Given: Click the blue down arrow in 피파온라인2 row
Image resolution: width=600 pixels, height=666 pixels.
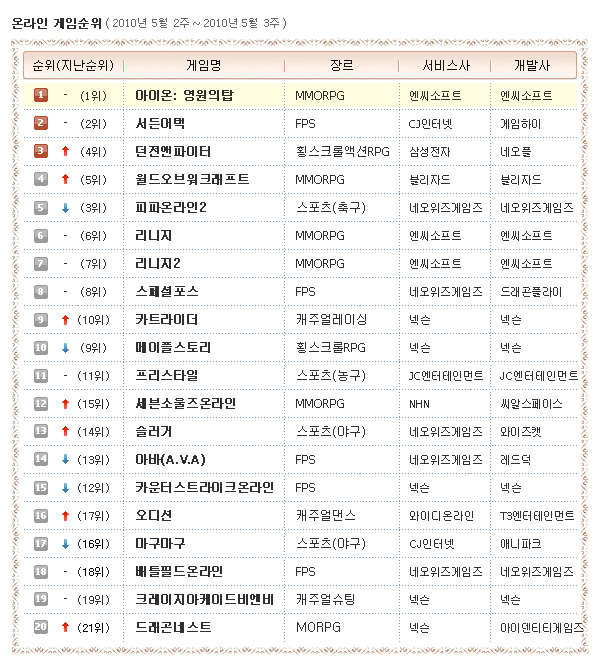Looking at the screenshot, I should pyautogui.click(x=65, y=208).
